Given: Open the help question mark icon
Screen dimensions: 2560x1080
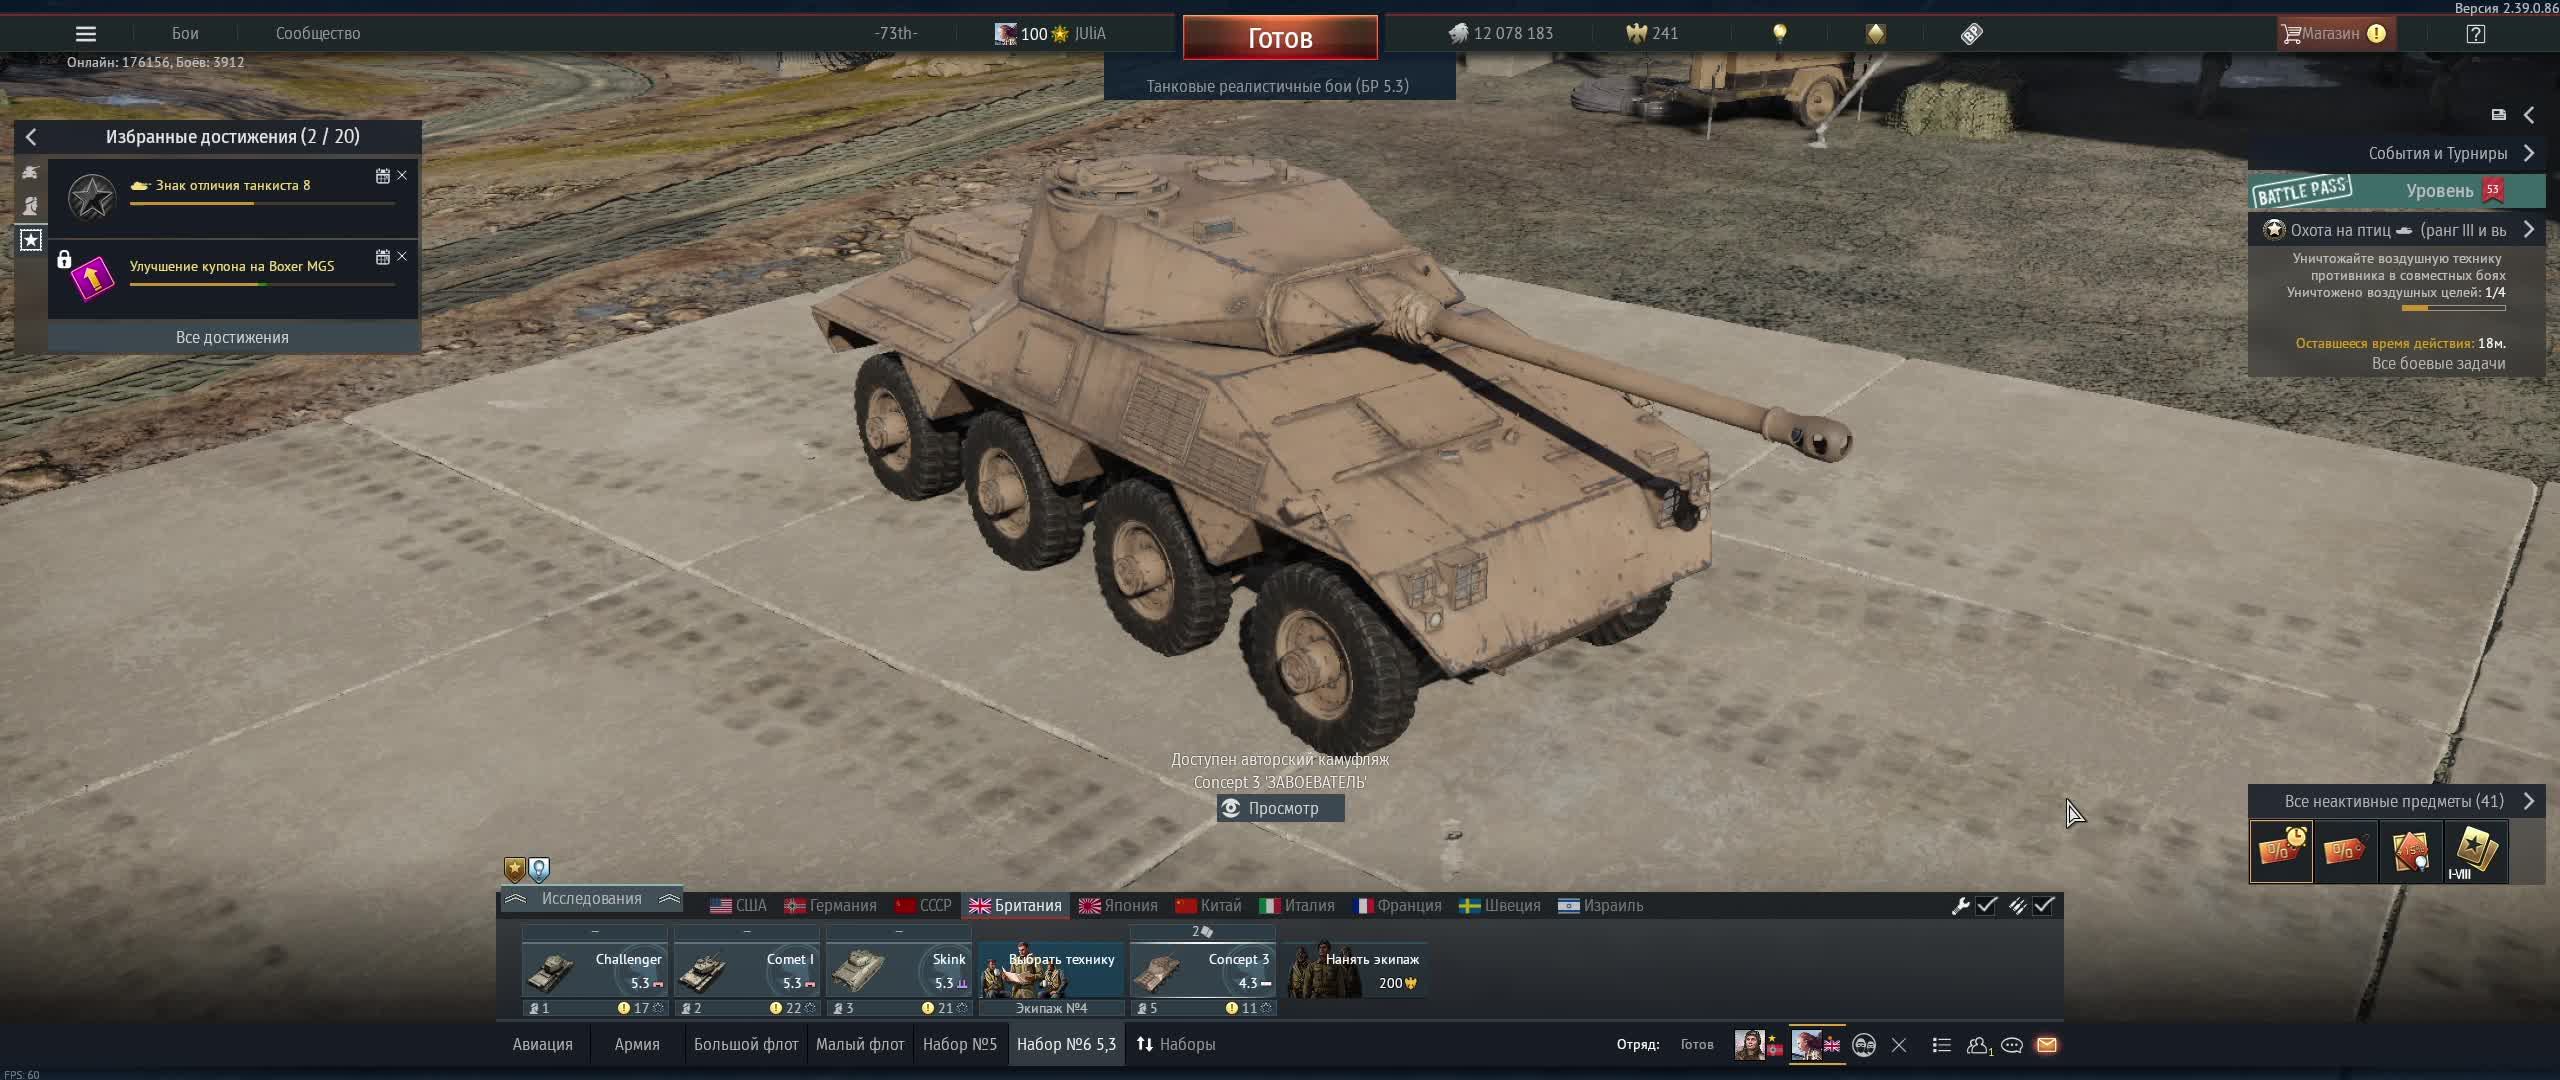Looking at the screenshot, I should click(2476, 33).
